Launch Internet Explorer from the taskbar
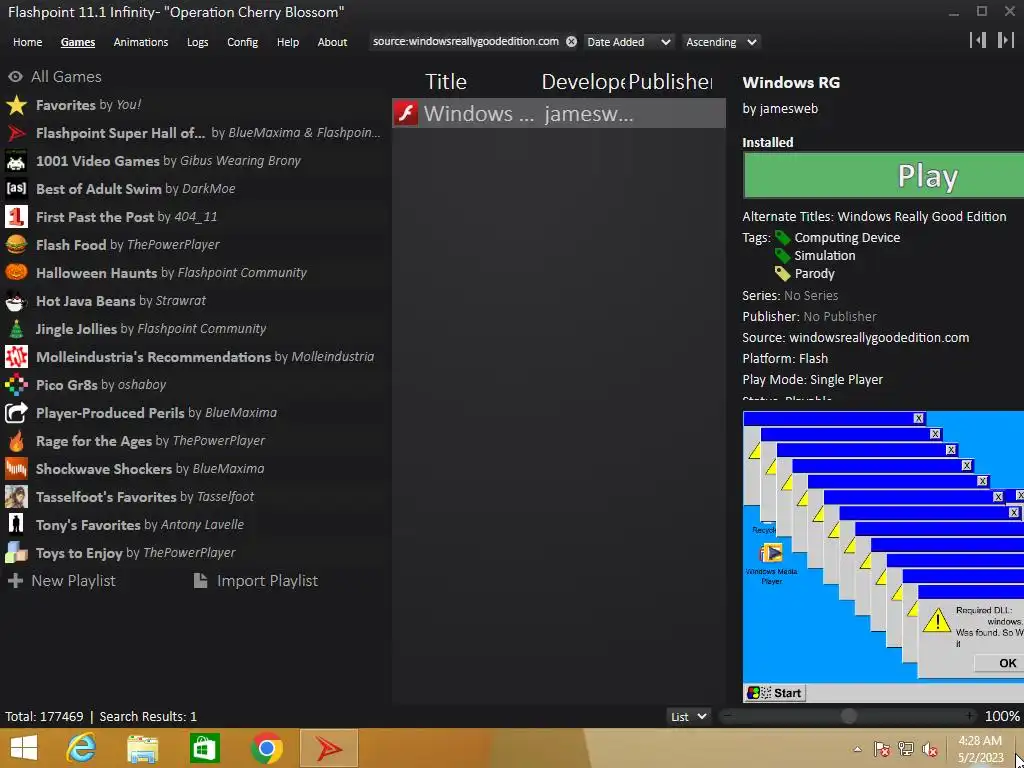 pos(81,748)
